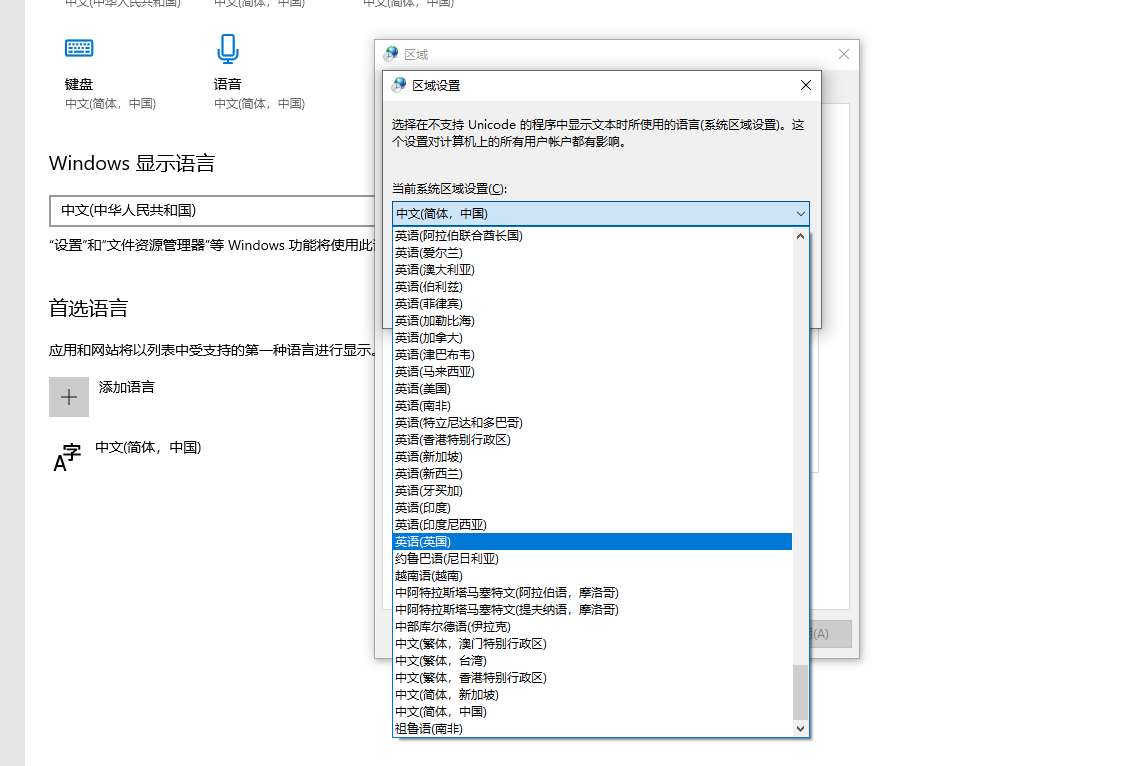Choose 英语(新西兰) from list
This screenshot has height=766, width=1130.
click(592, 474)
